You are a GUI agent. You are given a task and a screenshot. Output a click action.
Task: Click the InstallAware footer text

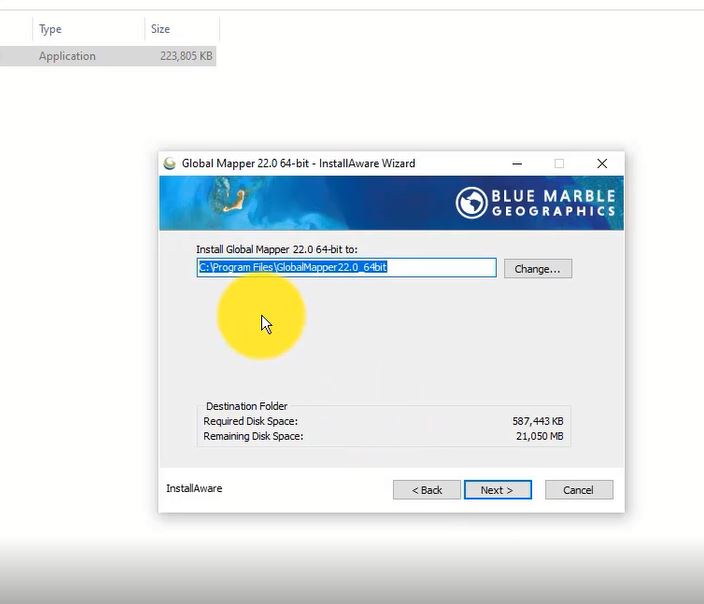194,488
